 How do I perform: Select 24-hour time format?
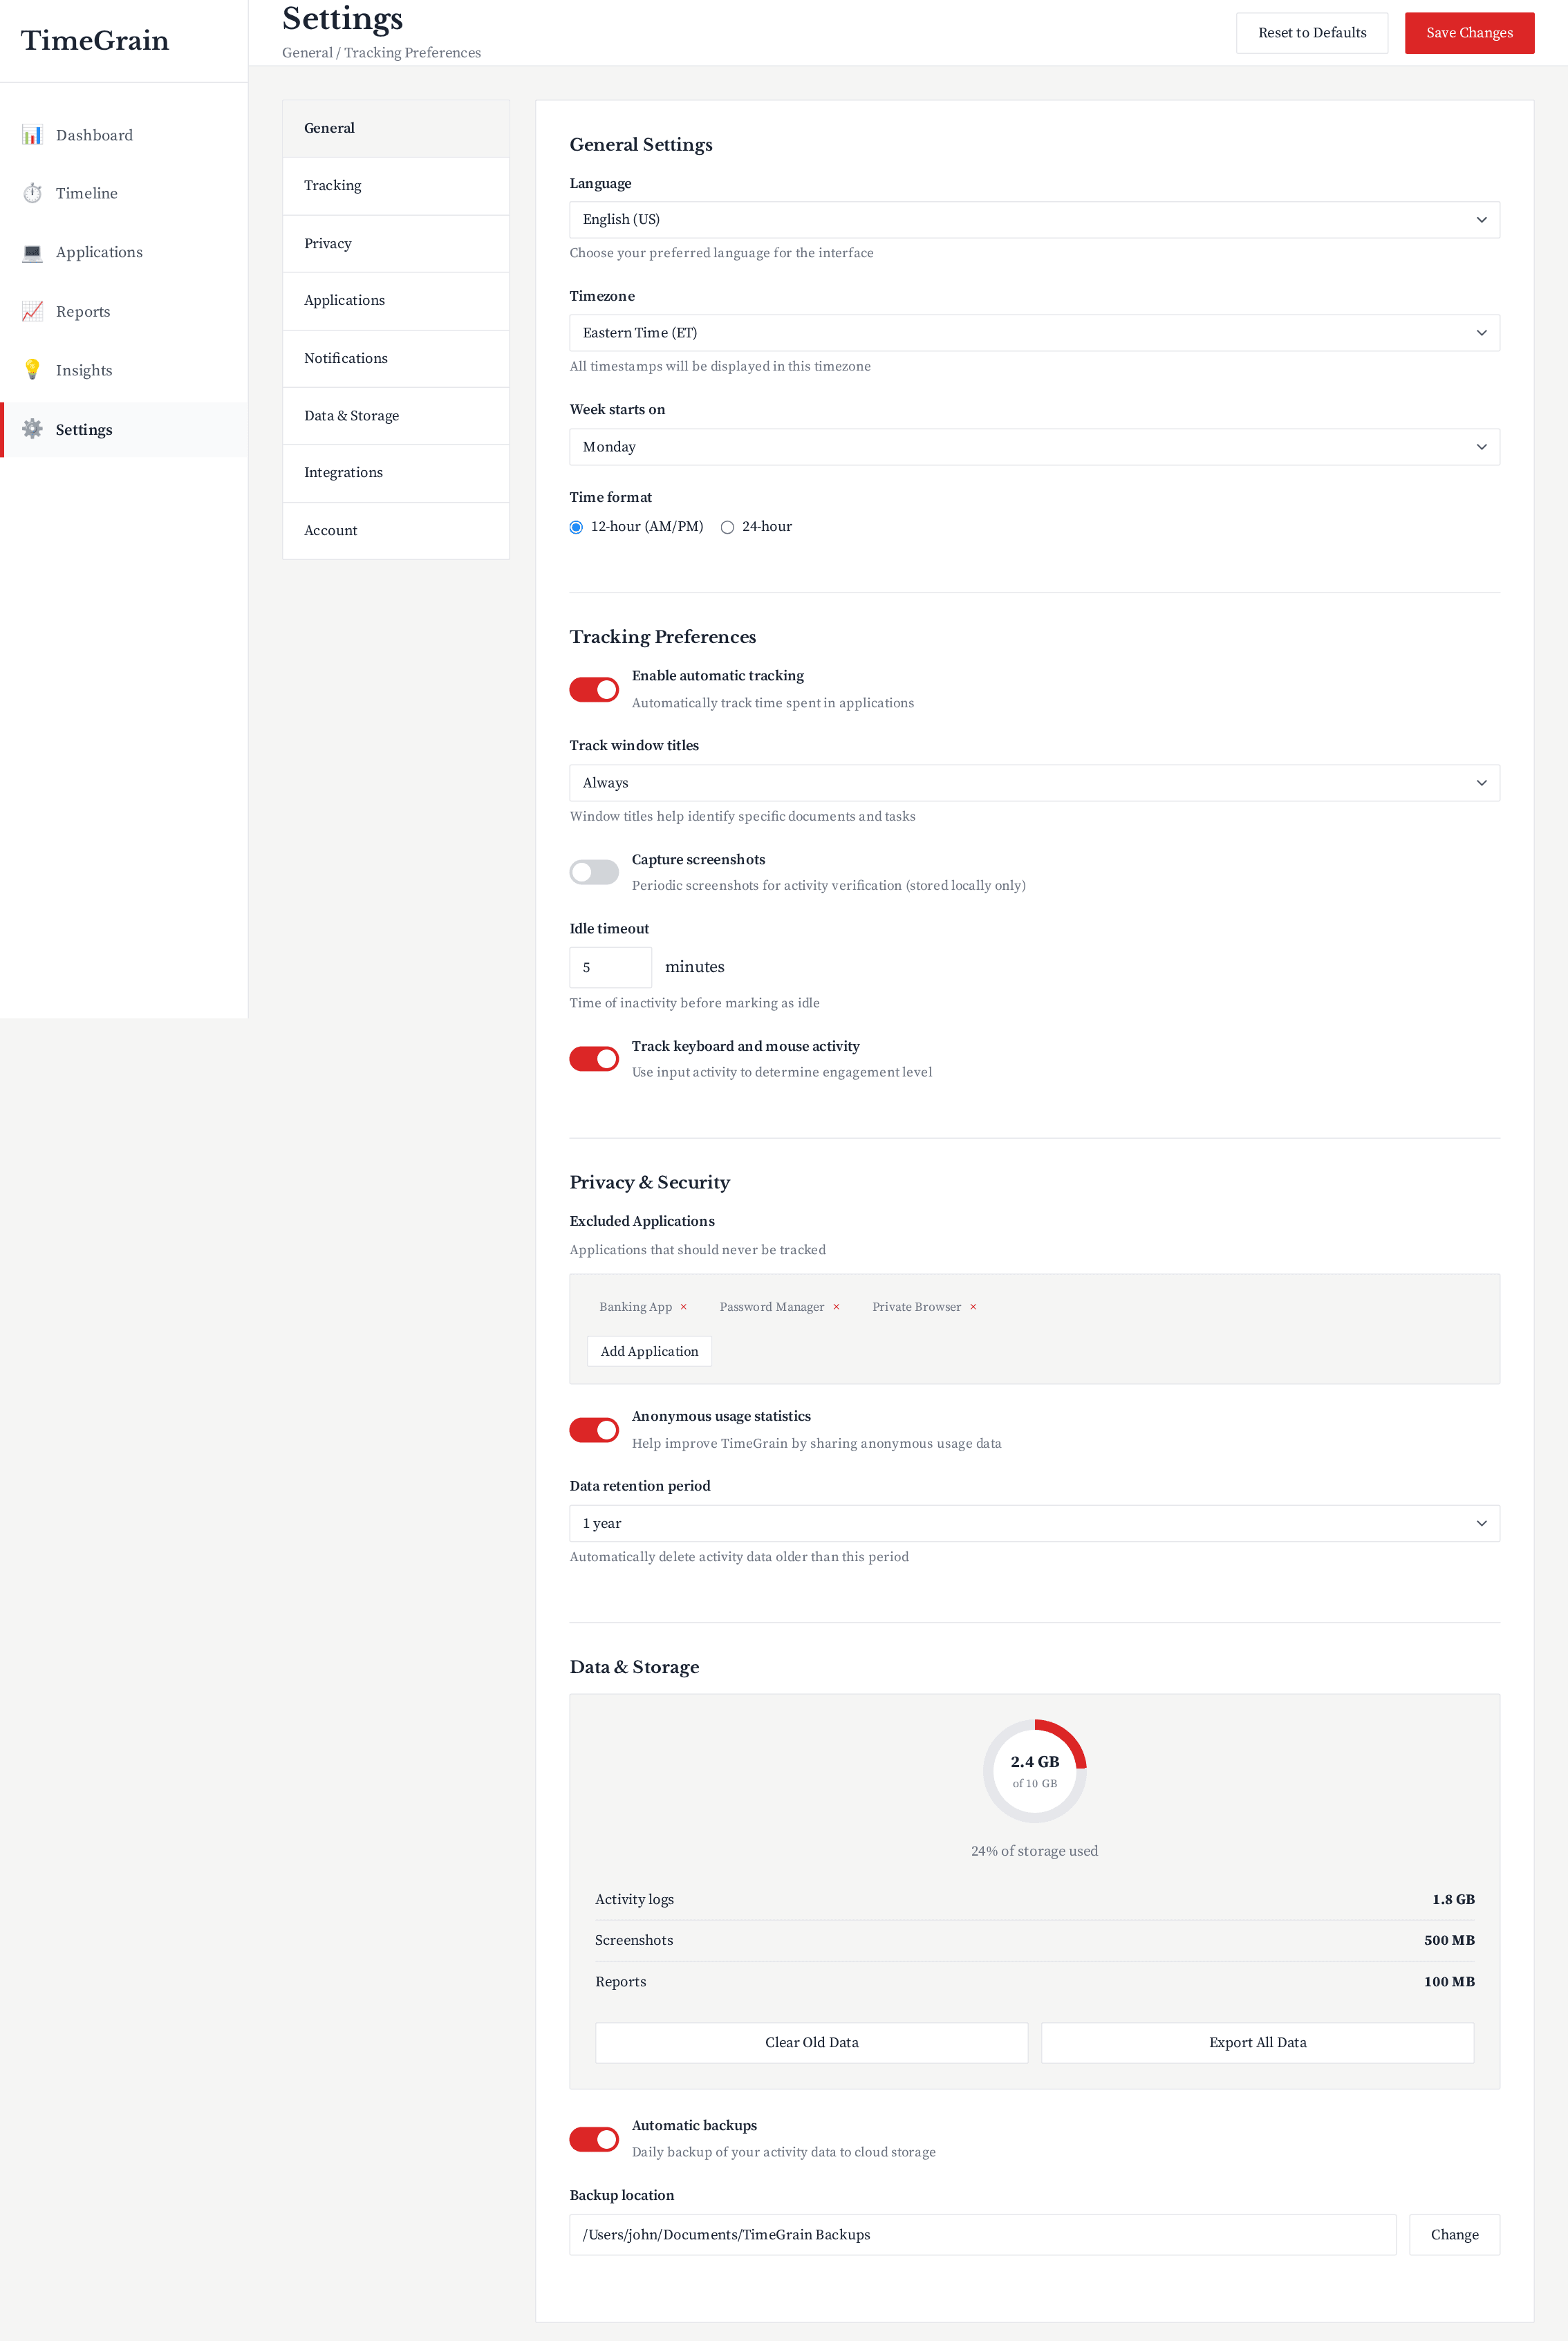coord(727,527)
